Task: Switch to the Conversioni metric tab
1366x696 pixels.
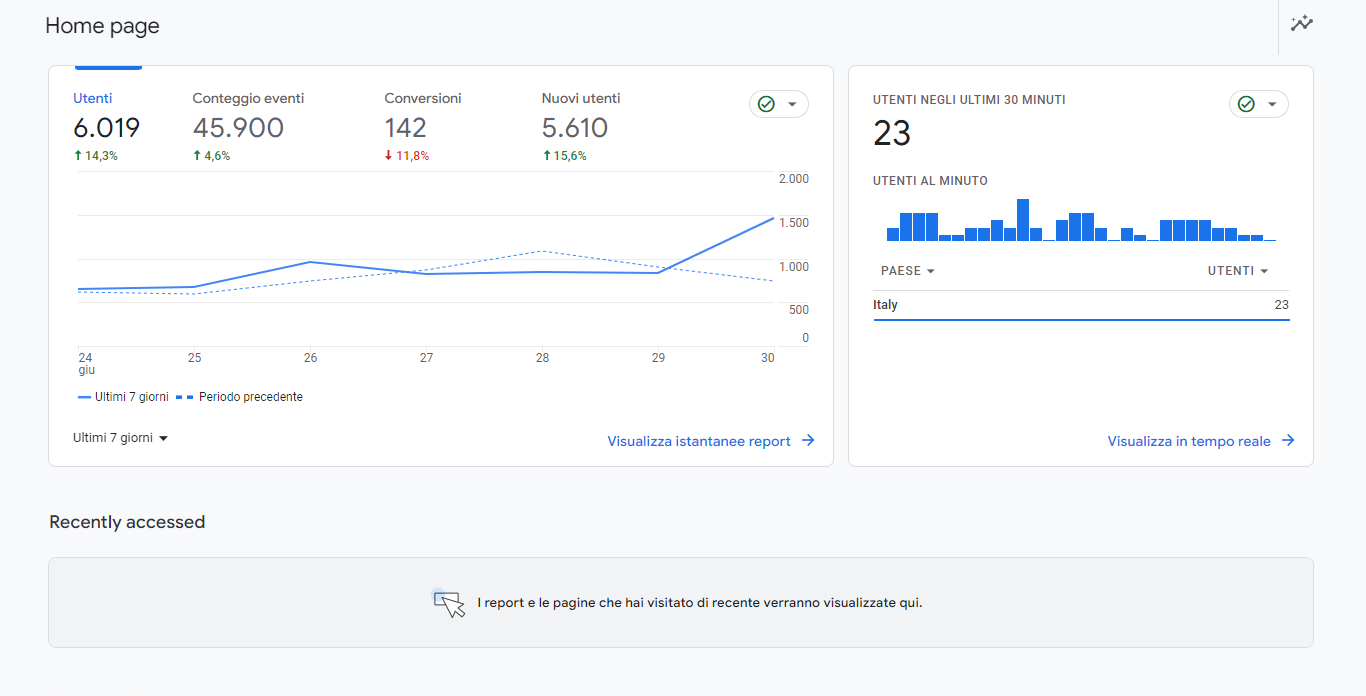Action: coord(422,128)
